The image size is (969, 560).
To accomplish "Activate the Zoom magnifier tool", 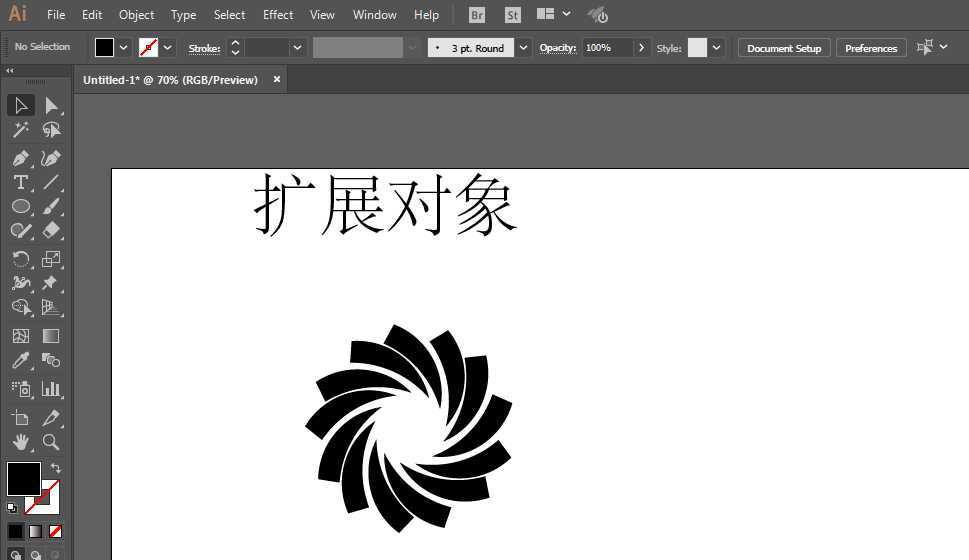I will click(51, 441).
